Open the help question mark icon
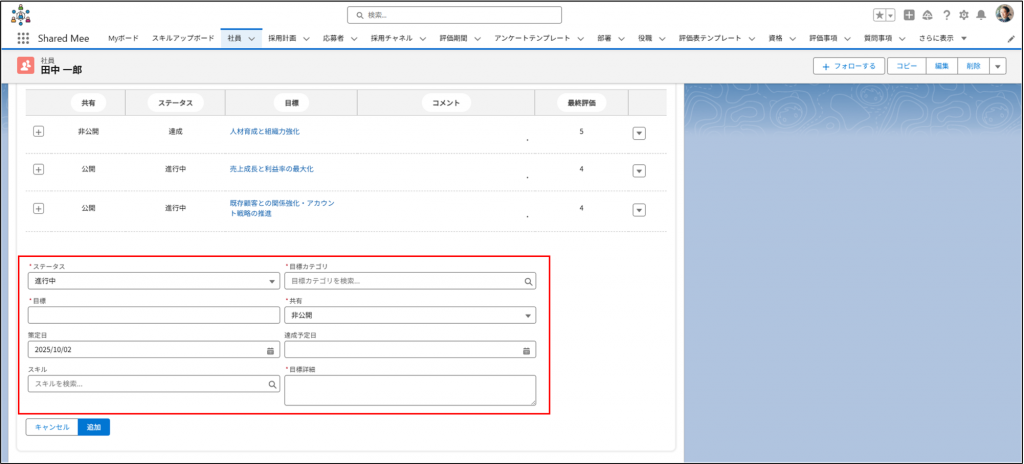This screenshot has height=464, width=1024. (945, 15)
